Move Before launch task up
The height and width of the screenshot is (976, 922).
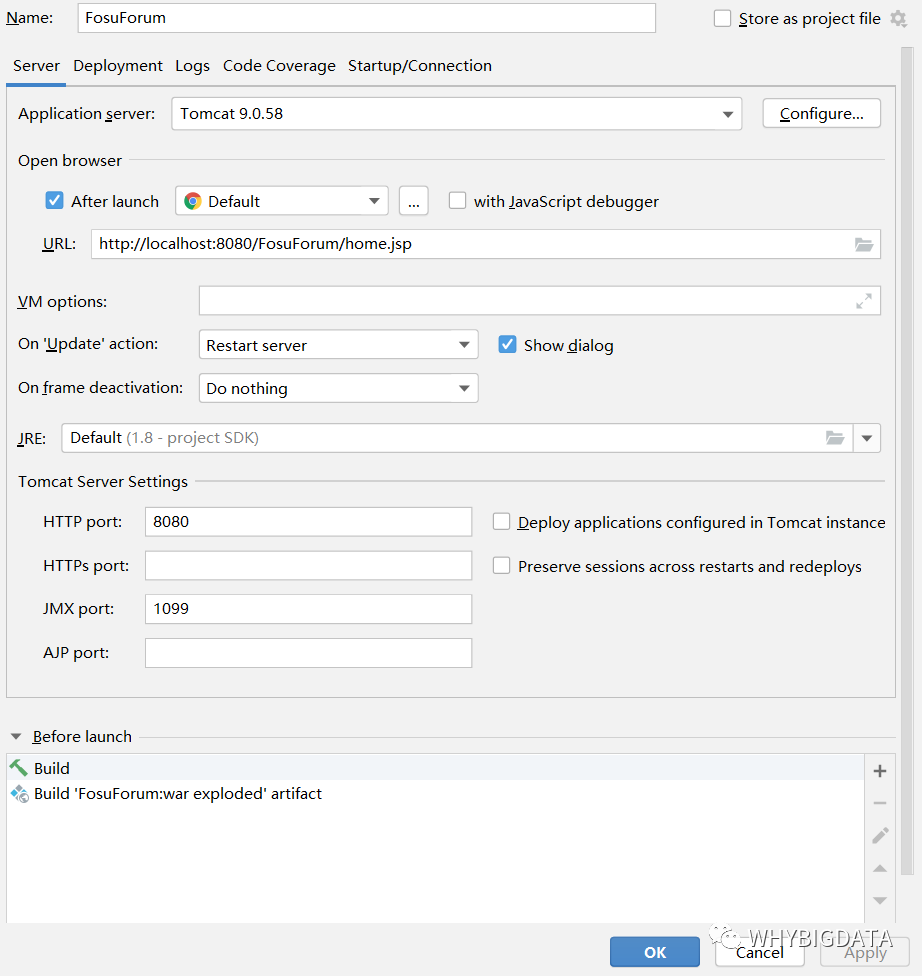click(880, 868)
